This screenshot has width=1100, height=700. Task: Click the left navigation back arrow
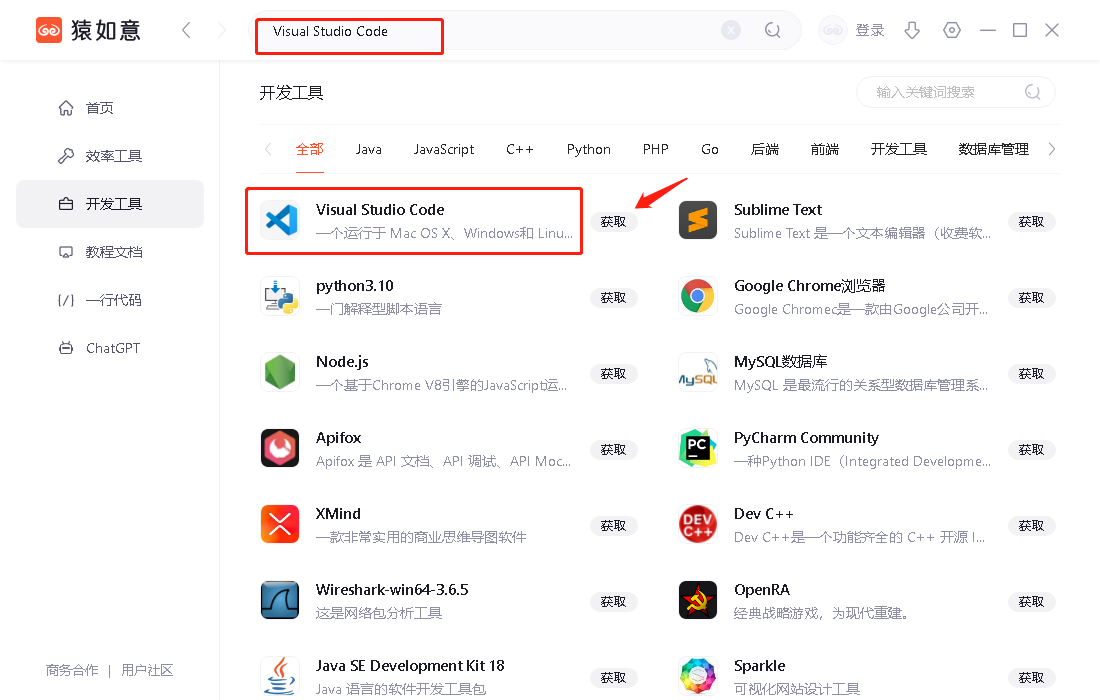click(x=186, y=30)
